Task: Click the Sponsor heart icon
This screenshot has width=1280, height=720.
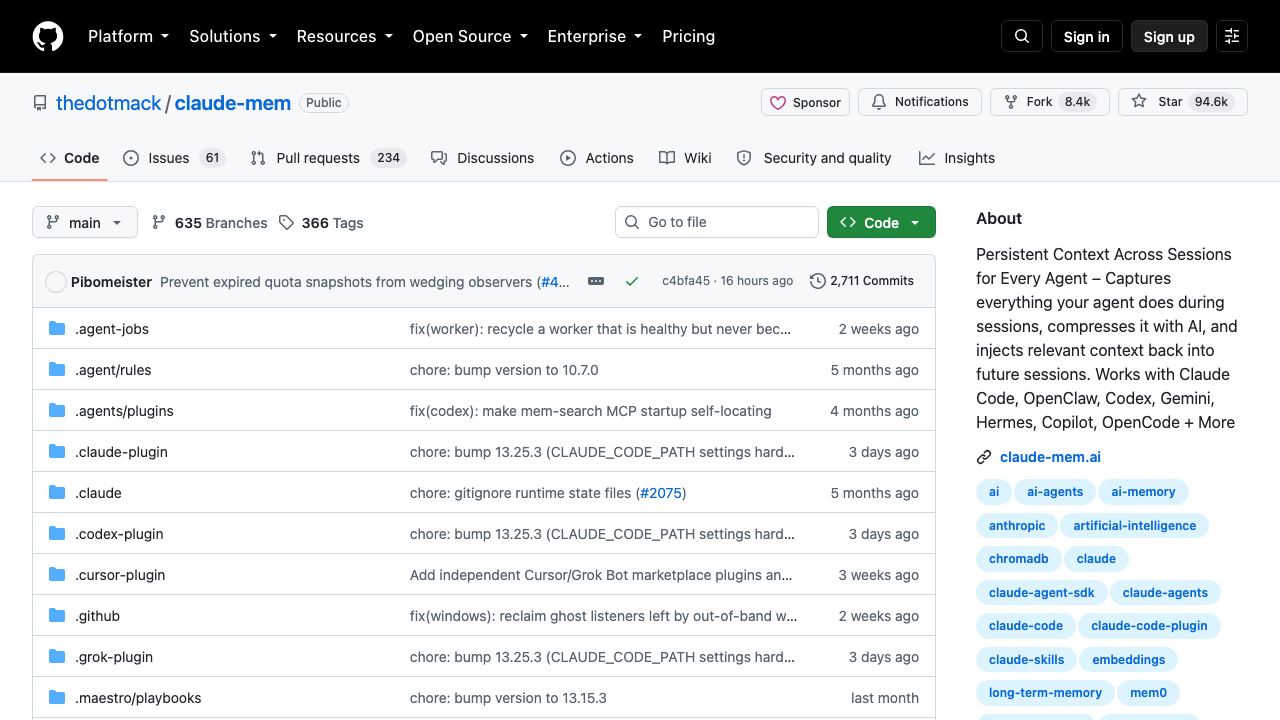Action: (x=778, y=102)
